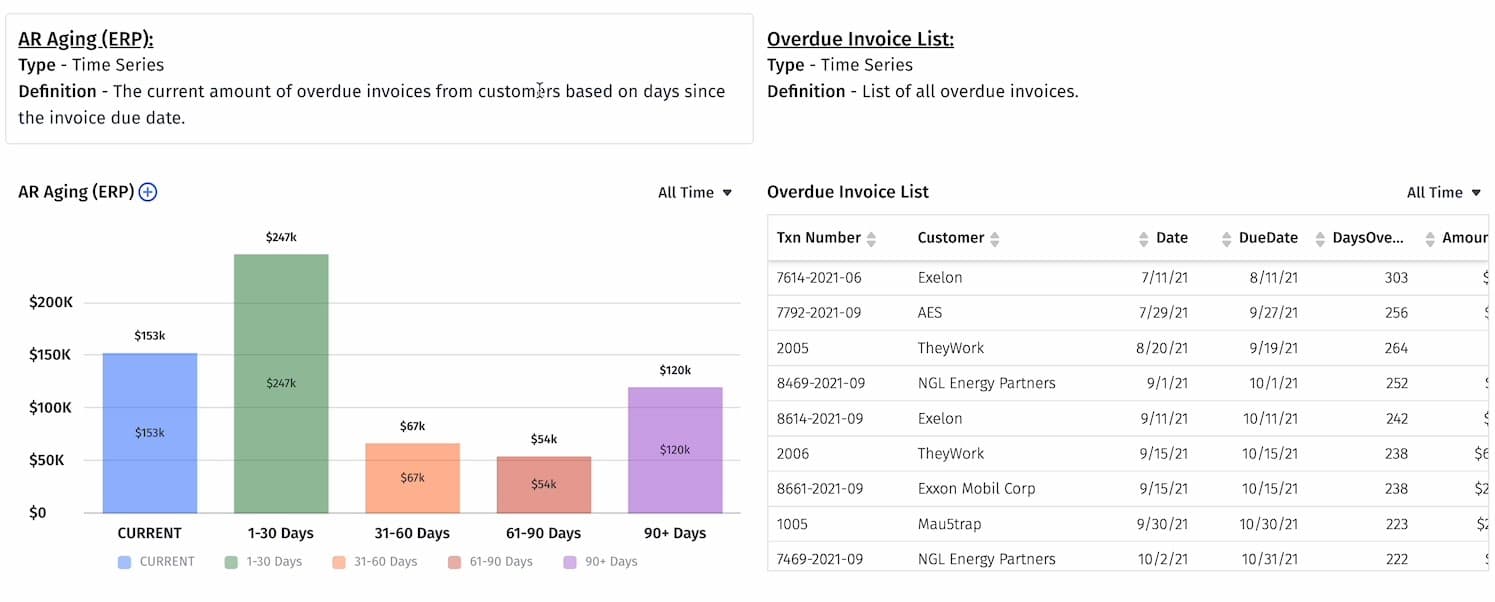Click the underlined Overdue Invoice List heading
The height and width of the screenshot is (602, 1495).
862,38
